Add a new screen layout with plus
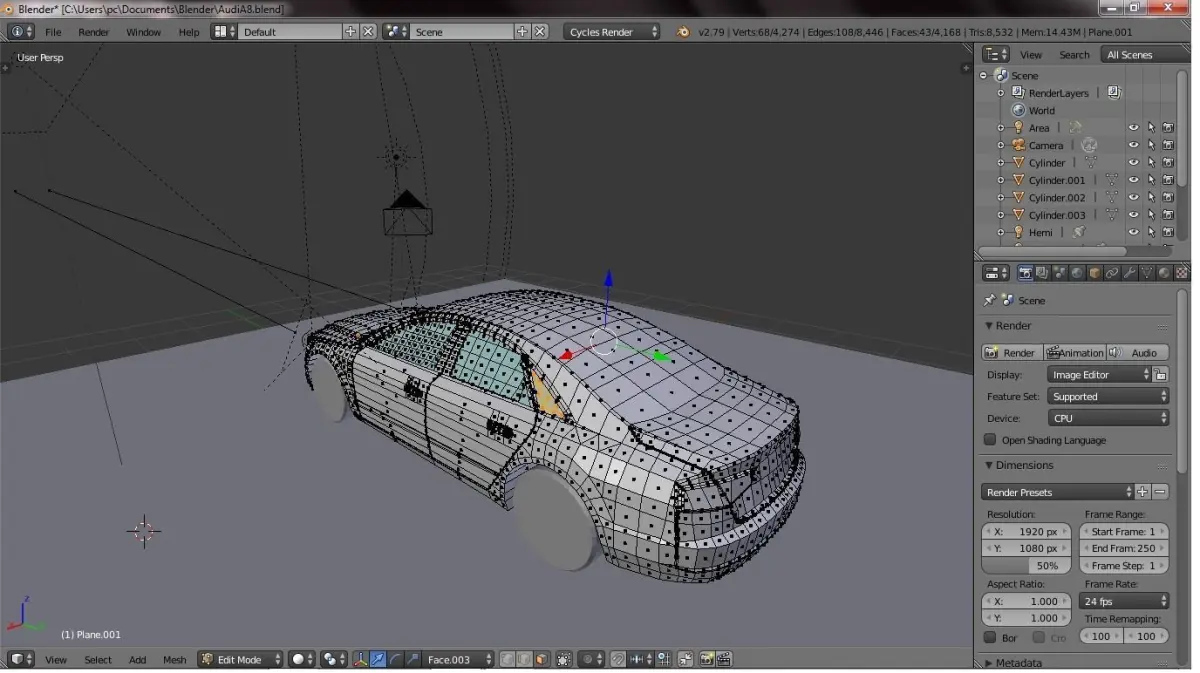Viewport: 1200px width, 673px height. [350, 32]
